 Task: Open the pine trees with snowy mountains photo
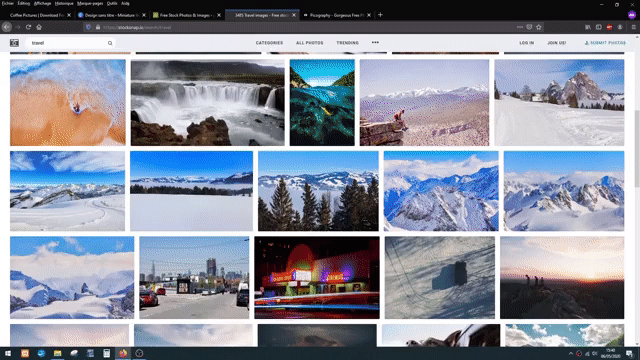318,191
